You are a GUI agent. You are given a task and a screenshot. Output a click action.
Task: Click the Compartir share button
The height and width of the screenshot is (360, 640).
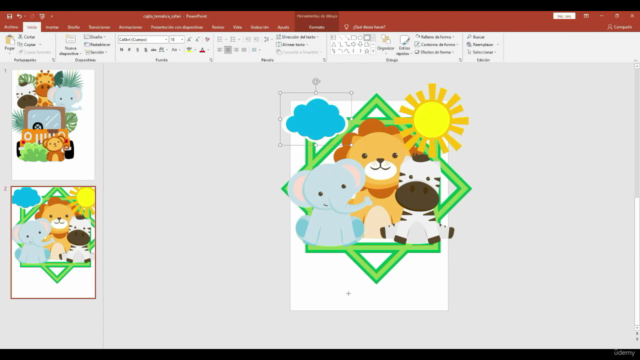(620, 27)
